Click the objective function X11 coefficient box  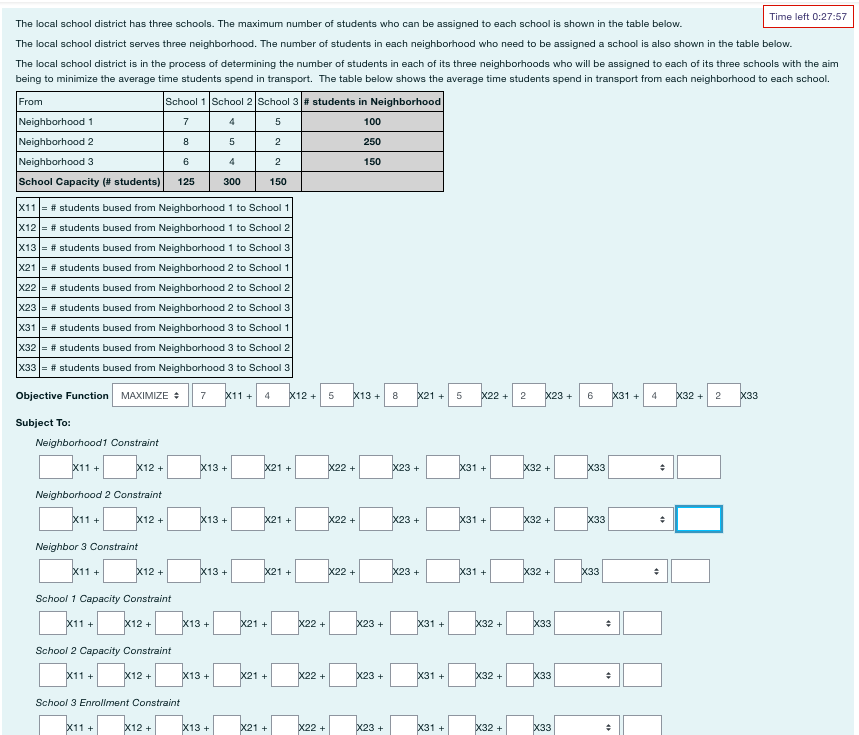pyautogui.click(x=209, y=395)
